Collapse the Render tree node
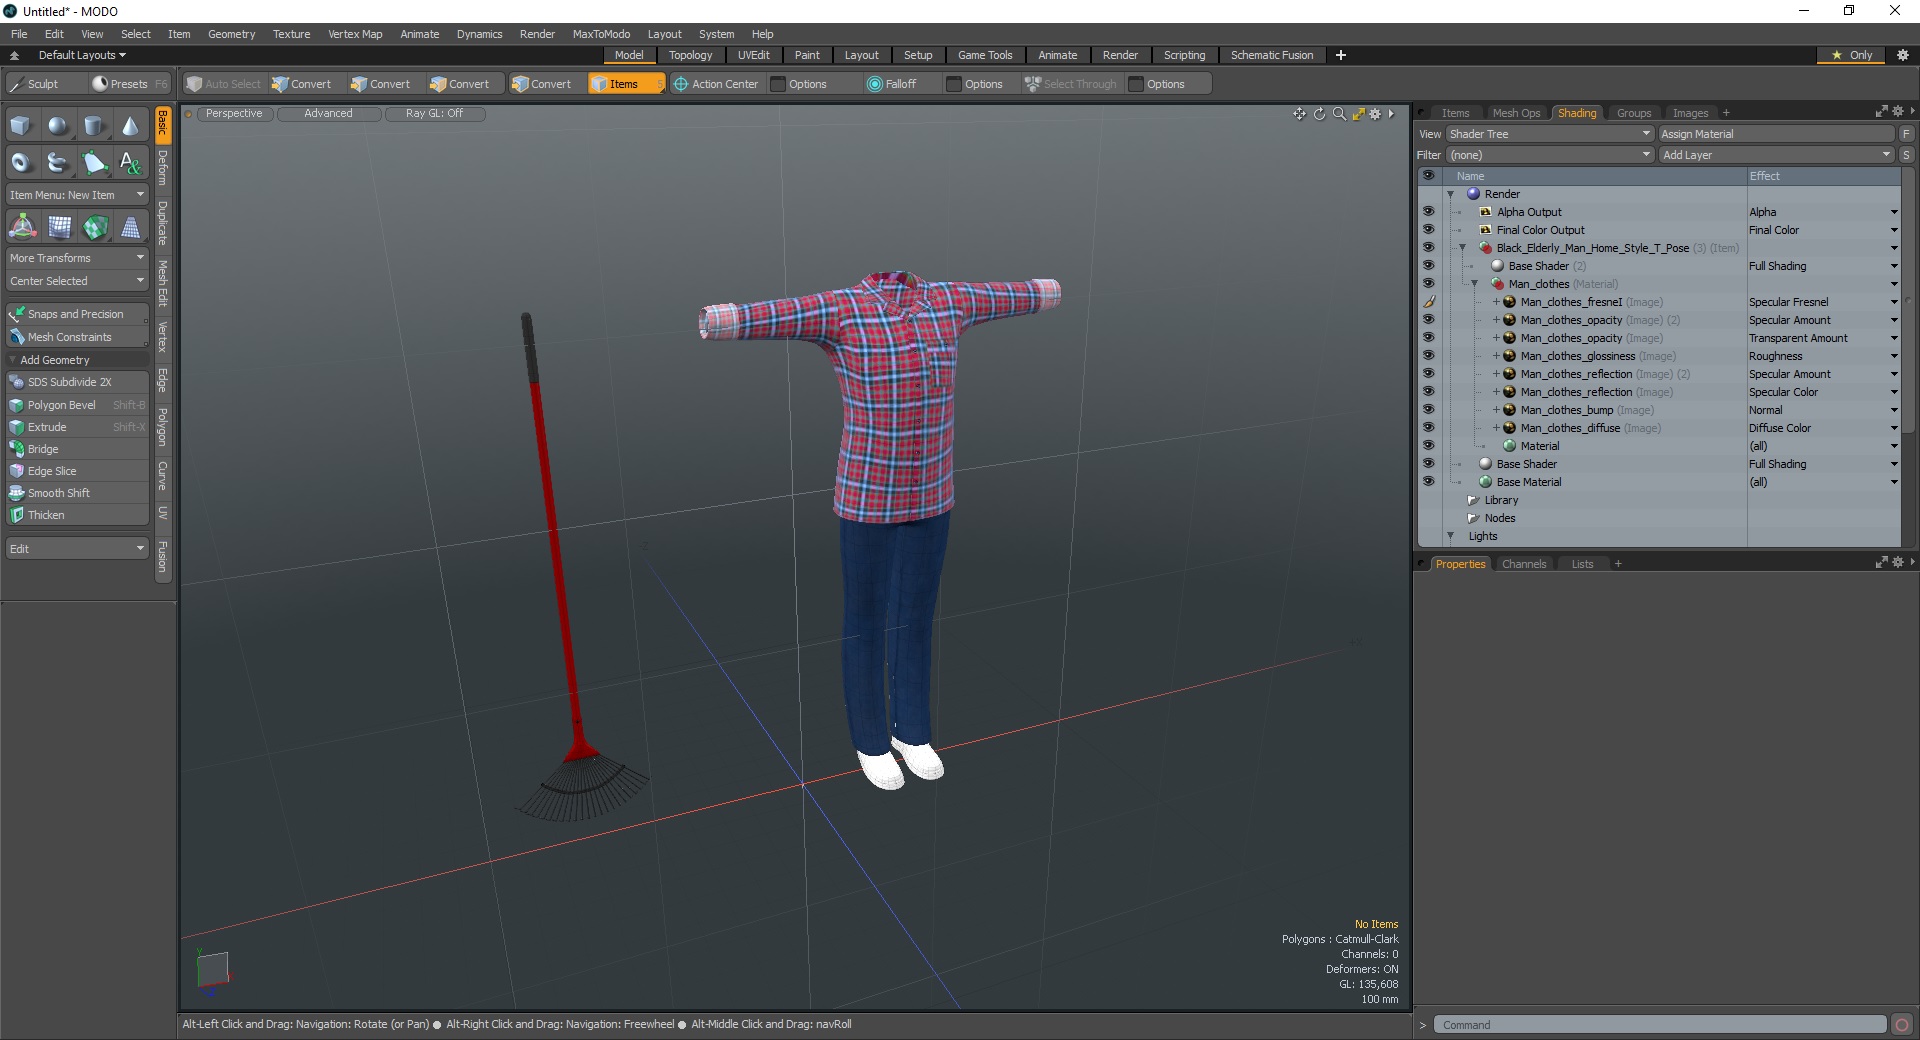 1450,194
